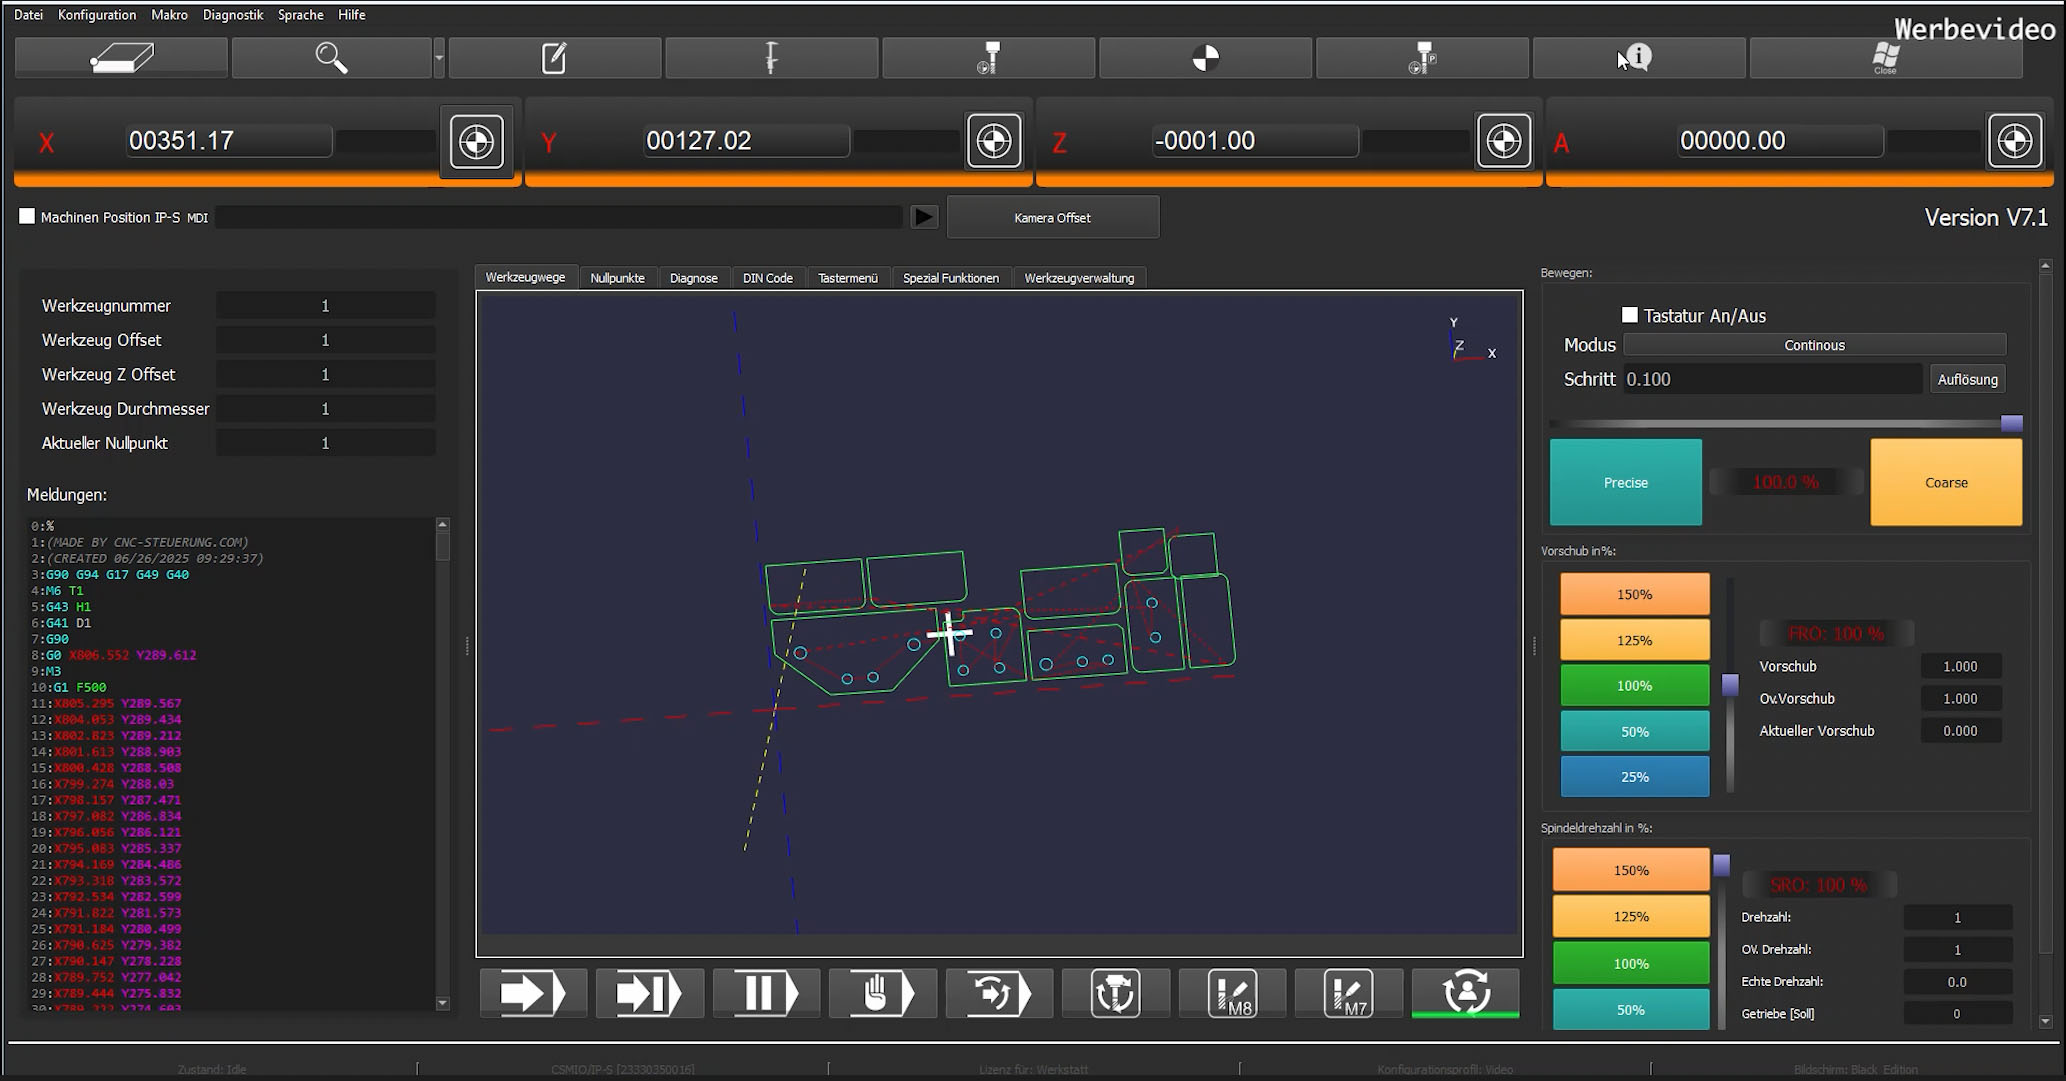Select the center finding (half-circle) toolbar icon

point(1204,58)
